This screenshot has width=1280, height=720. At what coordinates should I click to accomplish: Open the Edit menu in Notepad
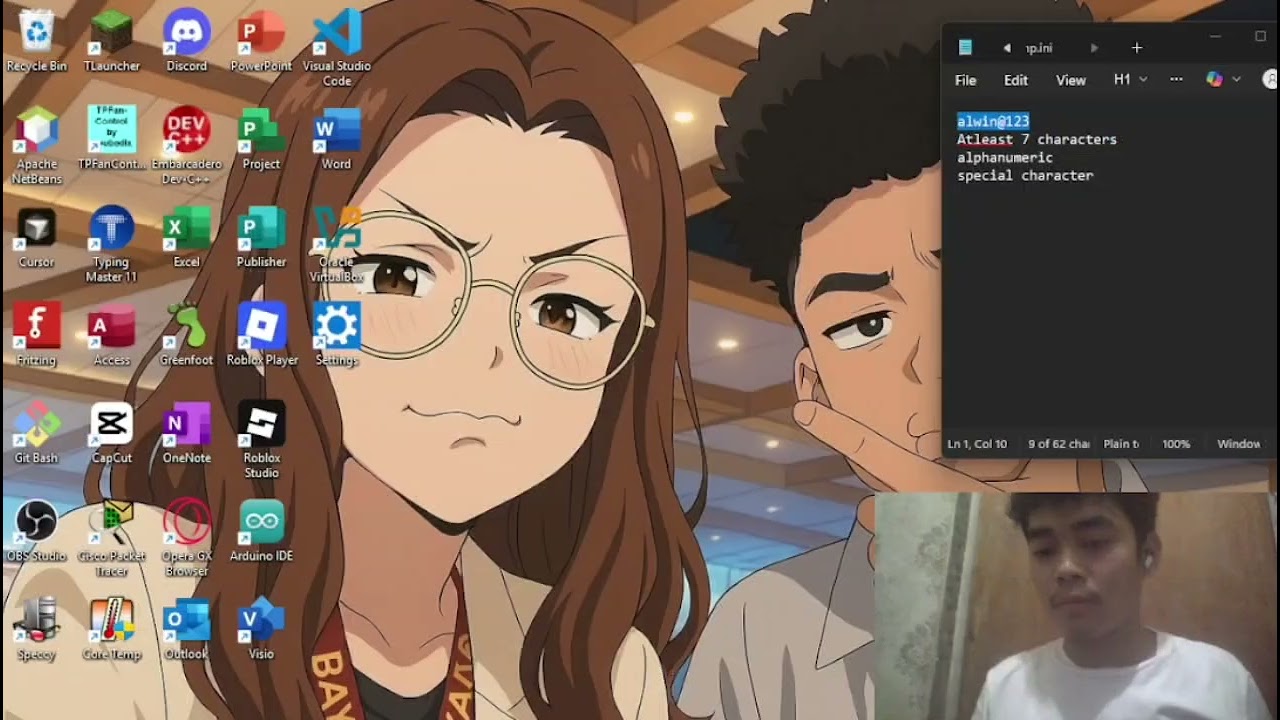pos(1016,80)
